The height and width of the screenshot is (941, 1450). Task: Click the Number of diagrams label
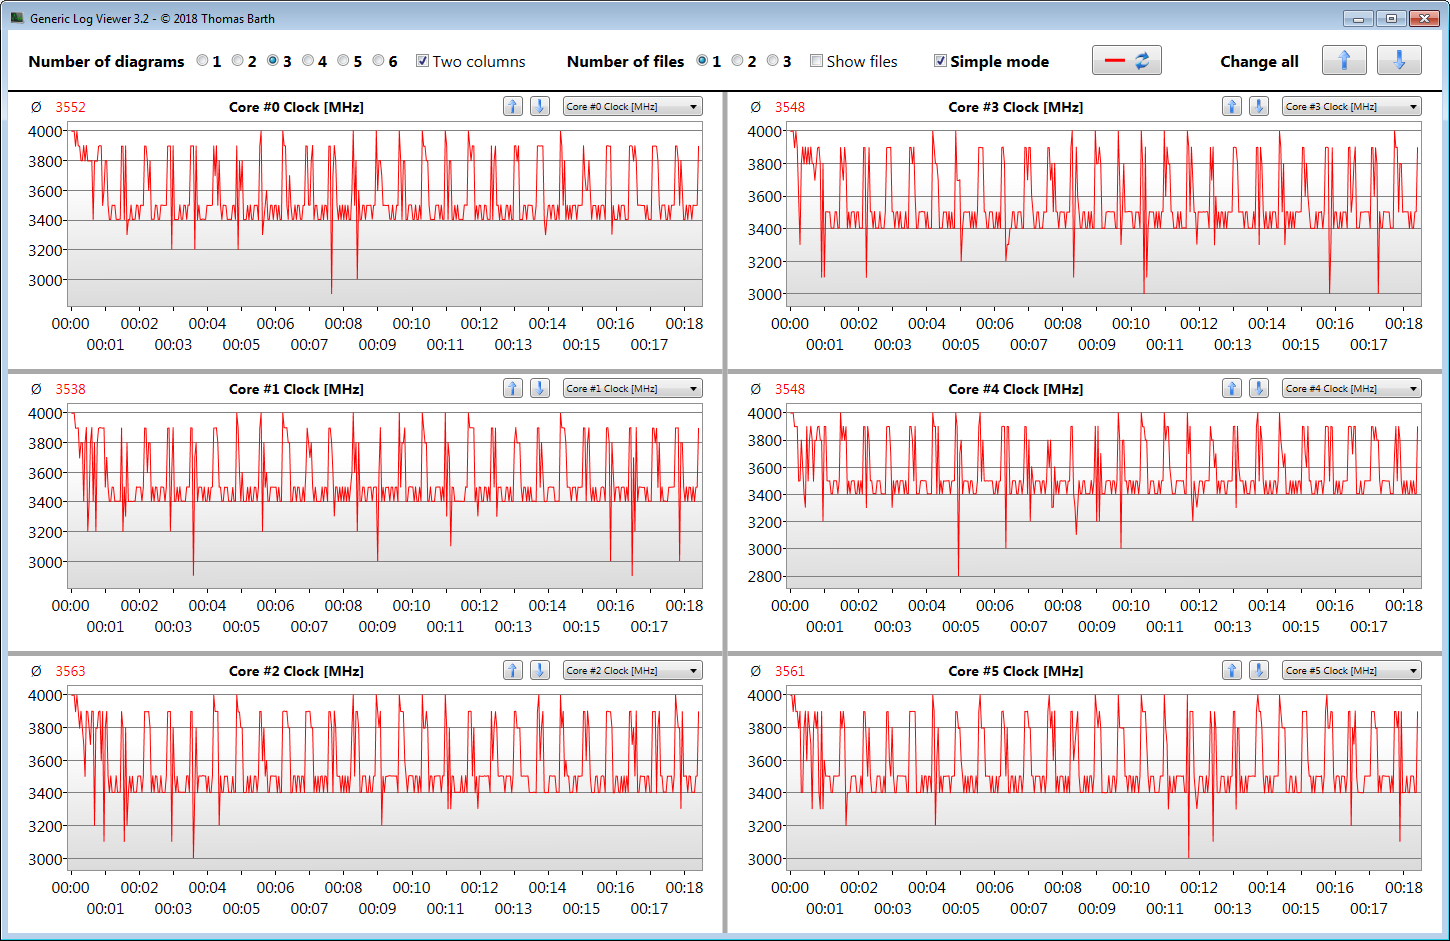tap(106, 61)
